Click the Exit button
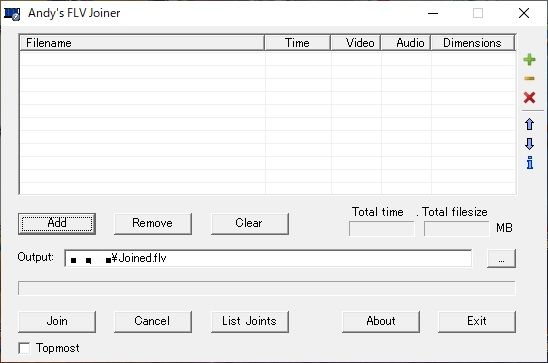This screenshot has height=363, width=548. coord(477,322)
